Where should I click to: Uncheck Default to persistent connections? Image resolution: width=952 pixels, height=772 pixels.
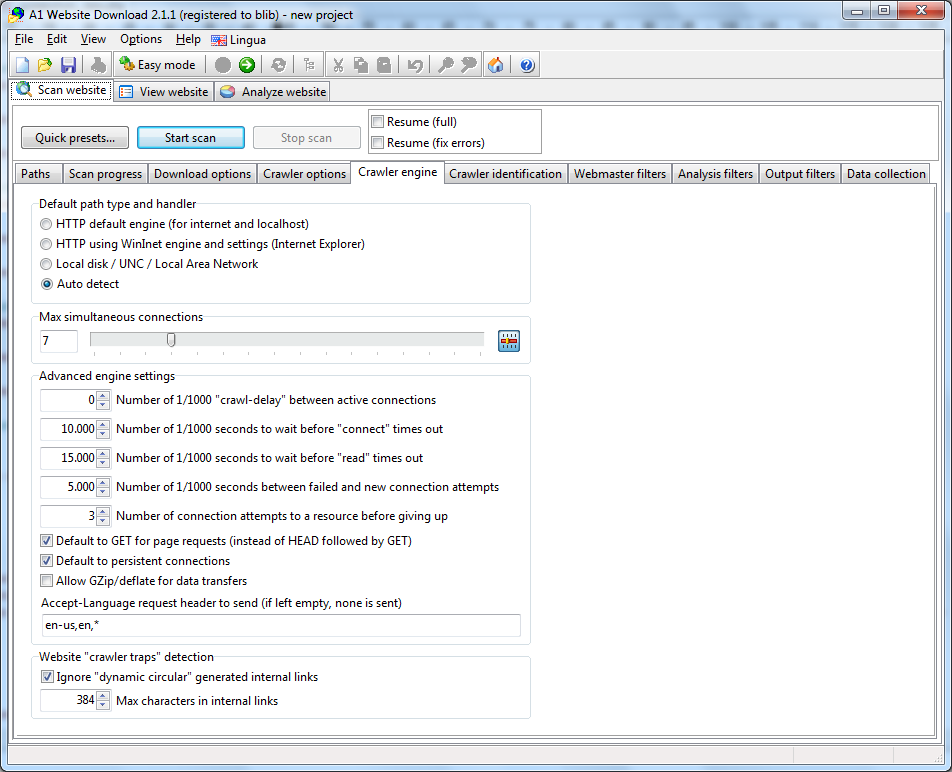pos(47,561)
